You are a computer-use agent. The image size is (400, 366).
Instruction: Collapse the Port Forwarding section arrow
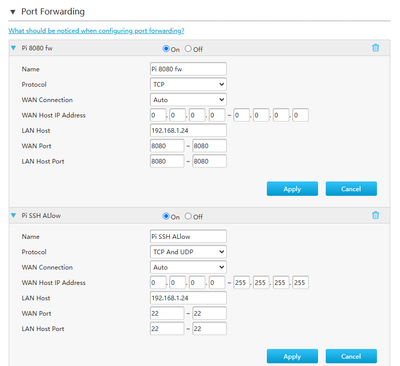point(13,12)
